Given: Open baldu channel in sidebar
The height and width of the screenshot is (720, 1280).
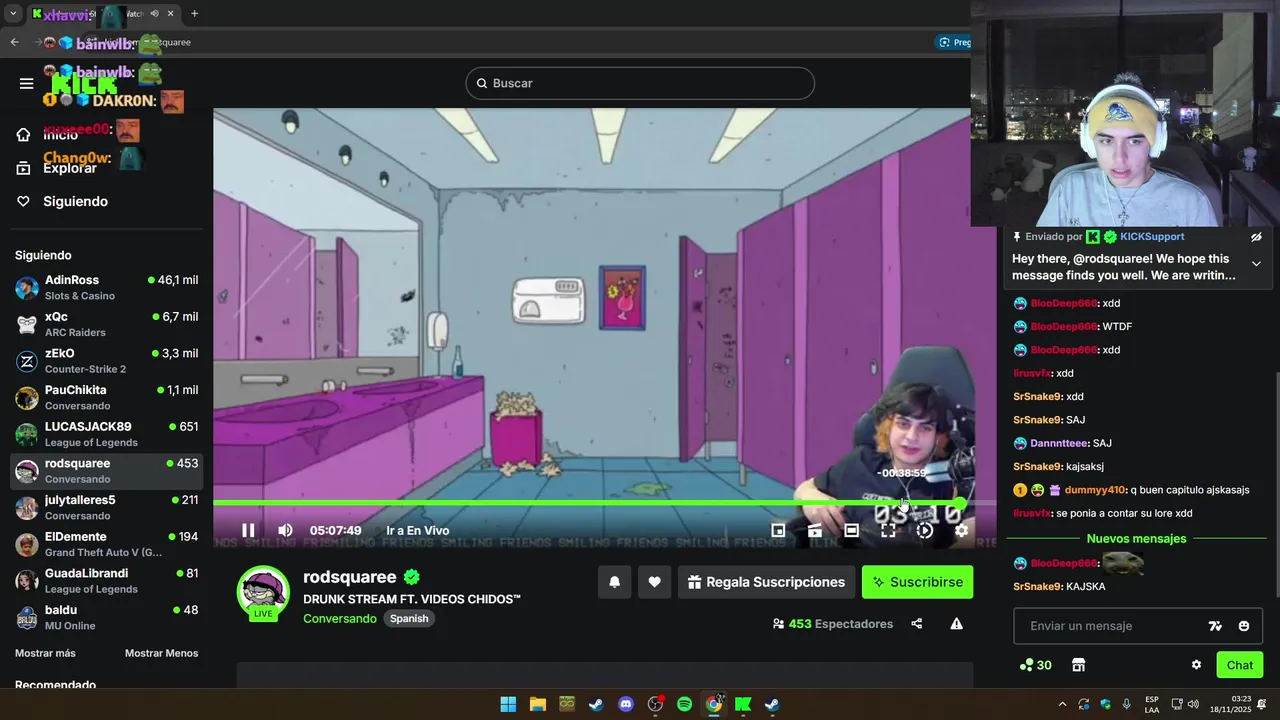Looking at the screenshot, I should click(x=106, y=617).
